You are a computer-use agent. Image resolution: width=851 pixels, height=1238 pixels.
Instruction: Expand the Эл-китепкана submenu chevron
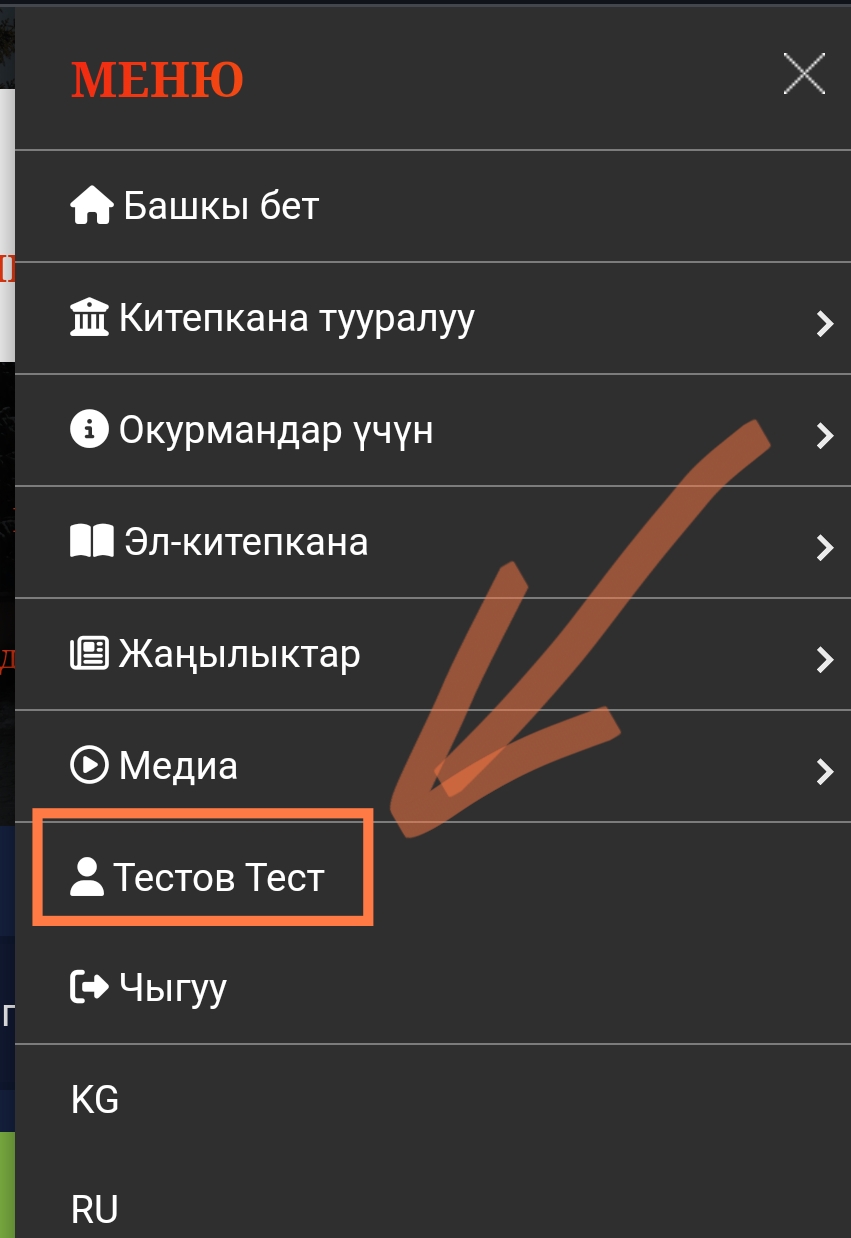pyautogui.click(x=824, y=547)
